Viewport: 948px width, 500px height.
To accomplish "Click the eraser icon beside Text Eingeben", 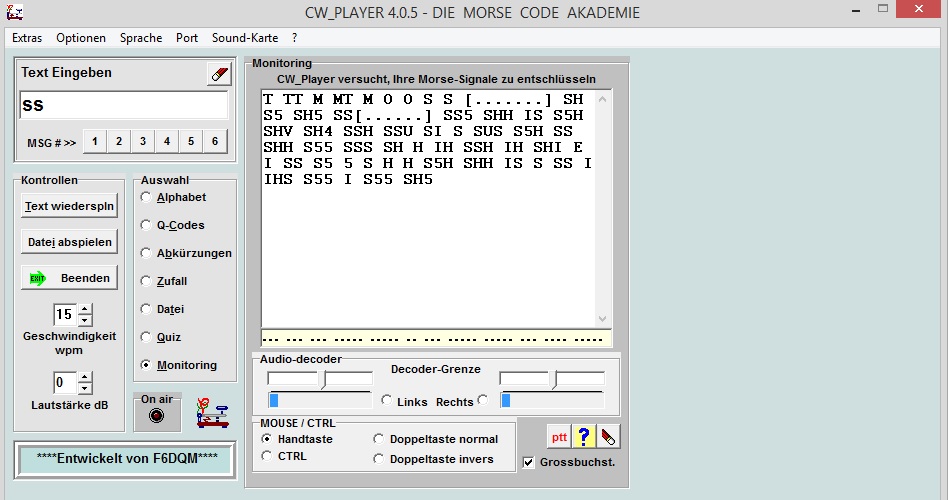I will 218,74.
